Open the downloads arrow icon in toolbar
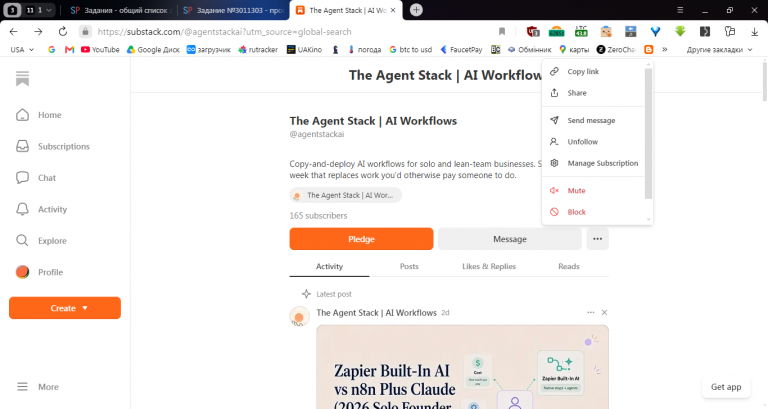 [754, 32]
